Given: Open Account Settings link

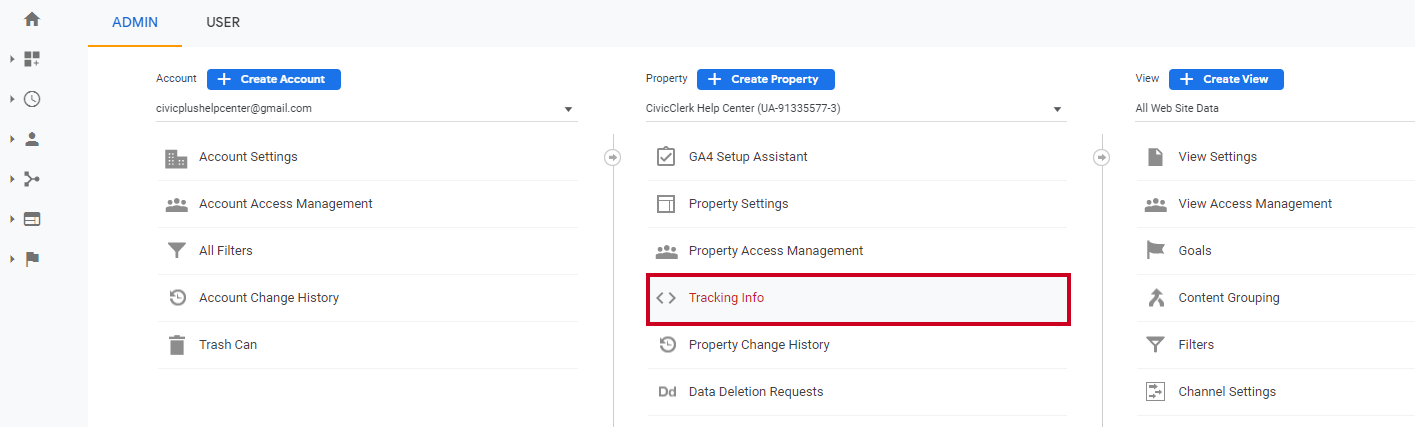Looking at the screenshot, I should (248, 157).
